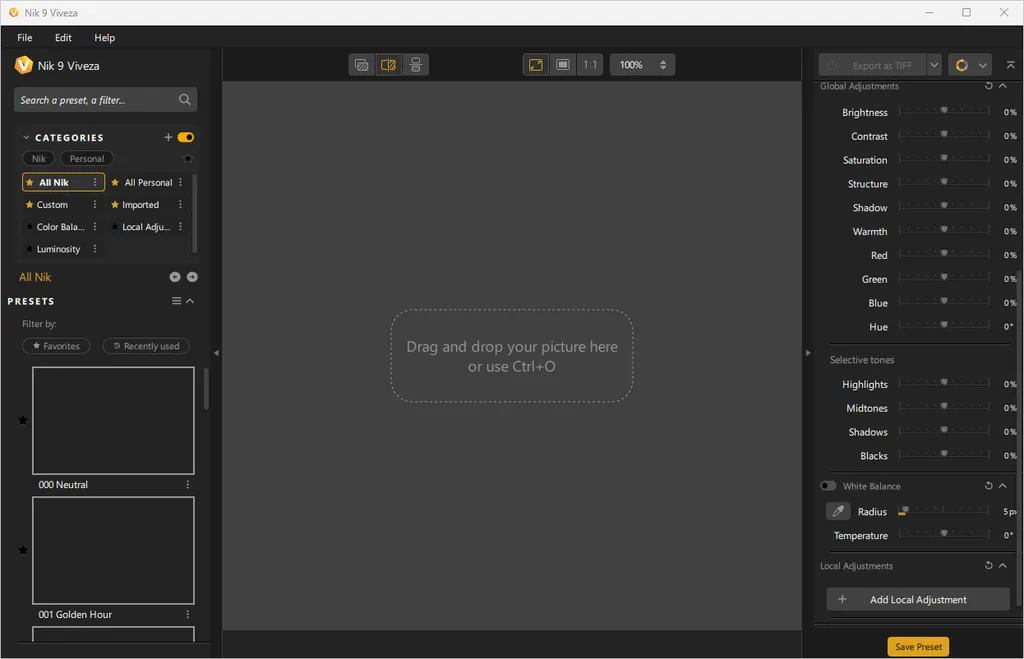Open options for 000 Neutral preset
The image size is (1024, 659).
coord(187,485)
